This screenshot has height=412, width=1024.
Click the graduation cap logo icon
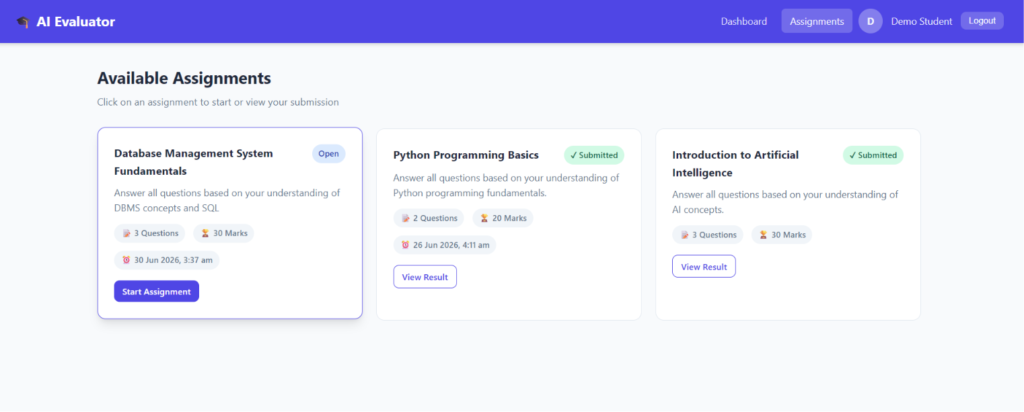[23, 22]
